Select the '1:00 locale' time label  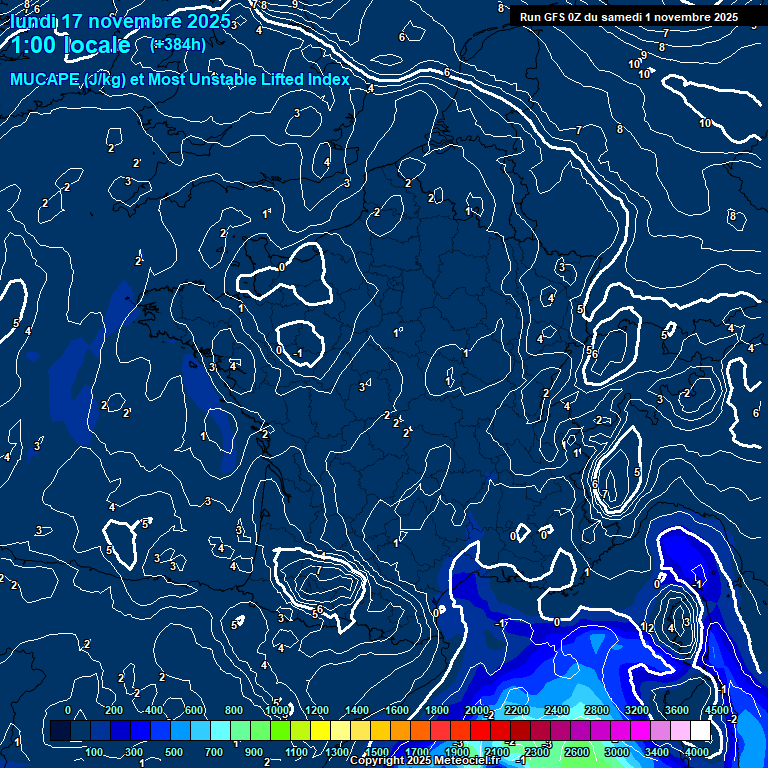[x=71, y=45]
